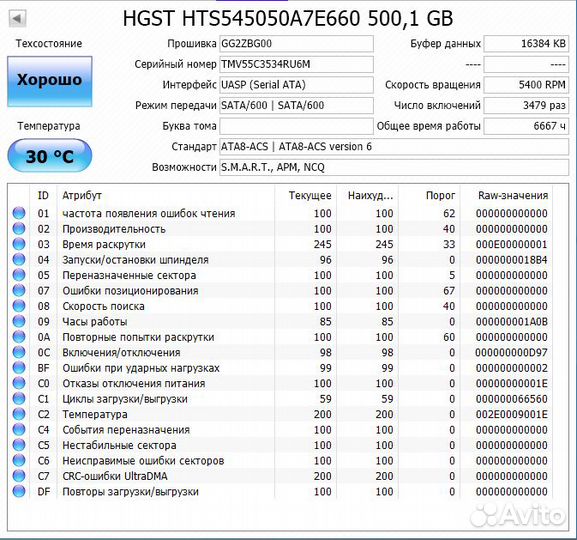Image resolution: width=577 pixels, height=540 pixels.
Task: Click the Raw-значения column header
Action: click(506, 195)
